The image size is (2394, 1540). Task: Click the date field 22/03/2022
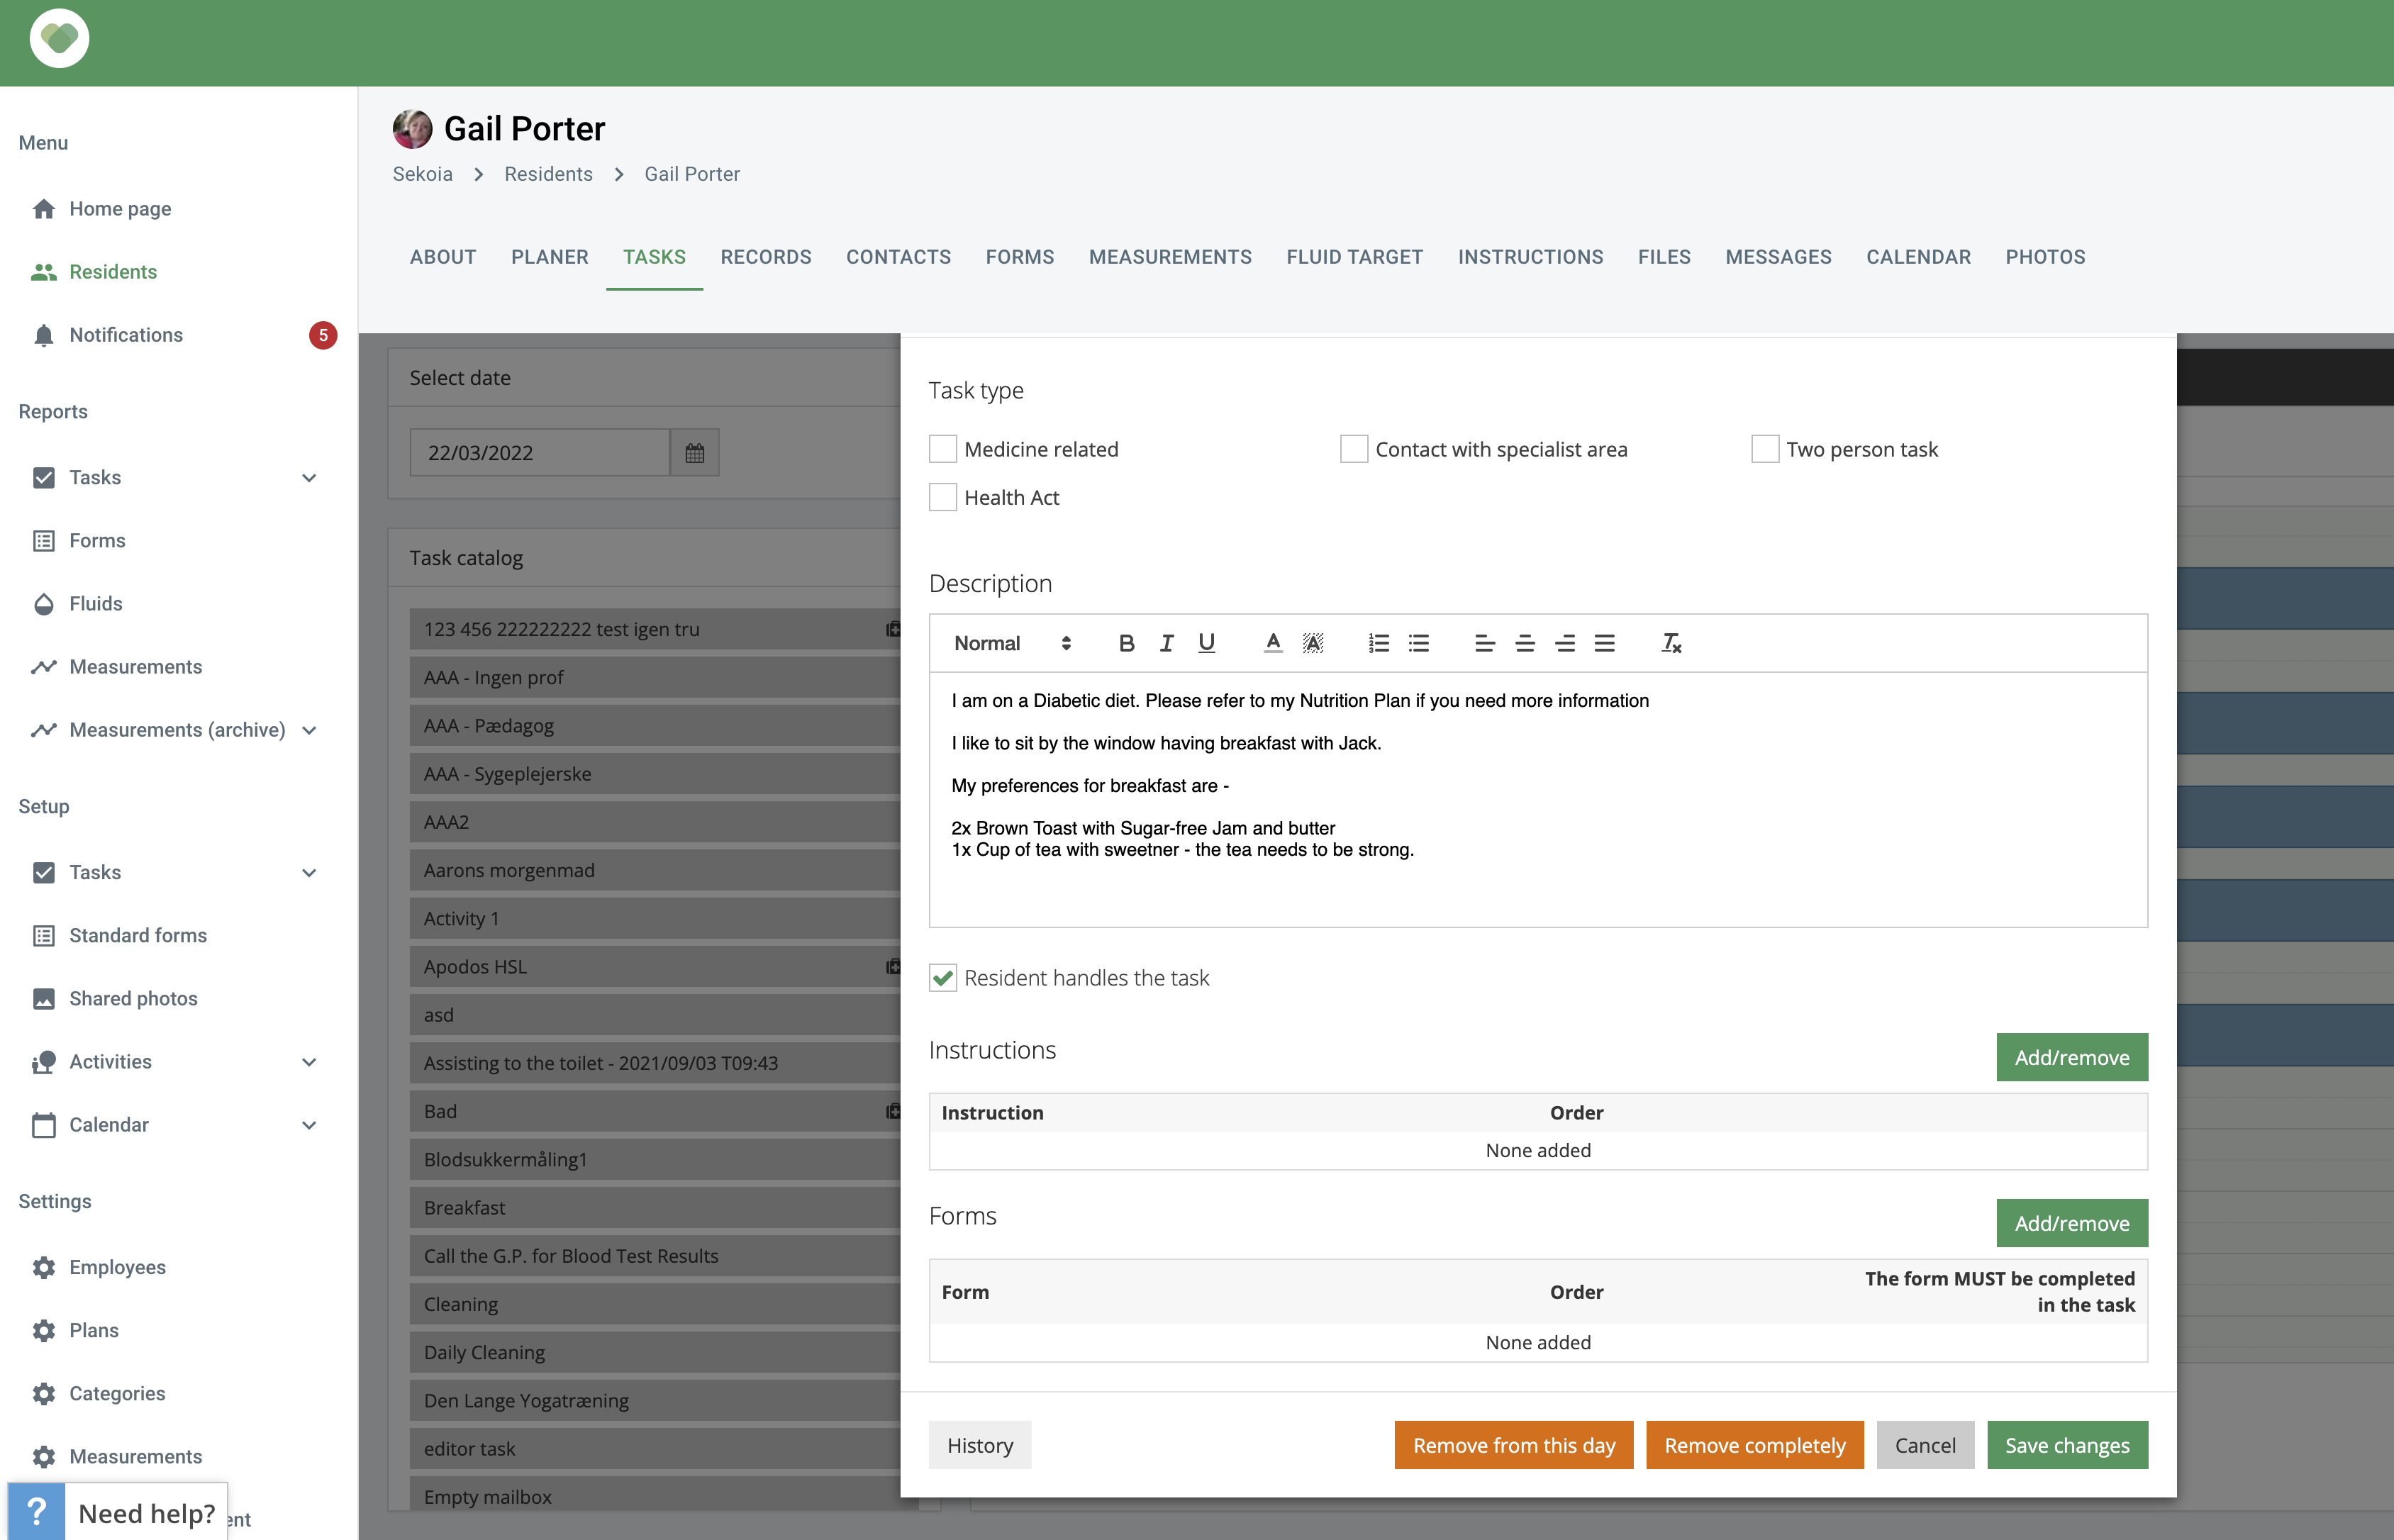[x=539, y=453]
